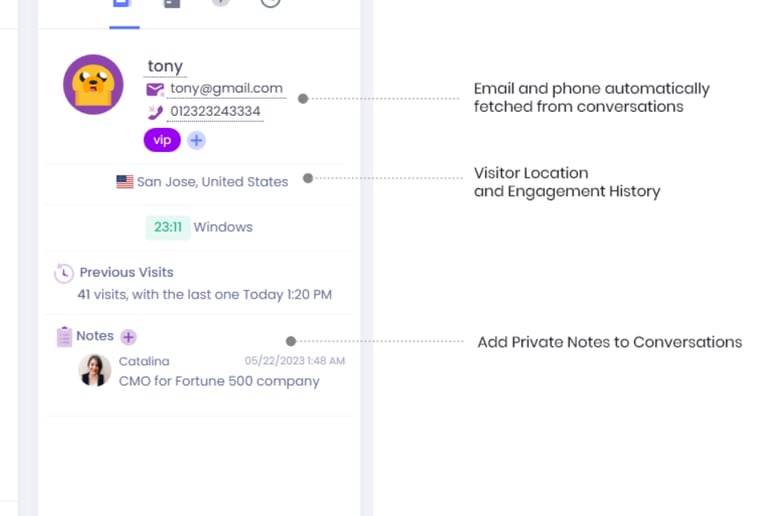Edit the visitor name field tony
The width and height of the screenshot is (768, 516).
(165, 66)
